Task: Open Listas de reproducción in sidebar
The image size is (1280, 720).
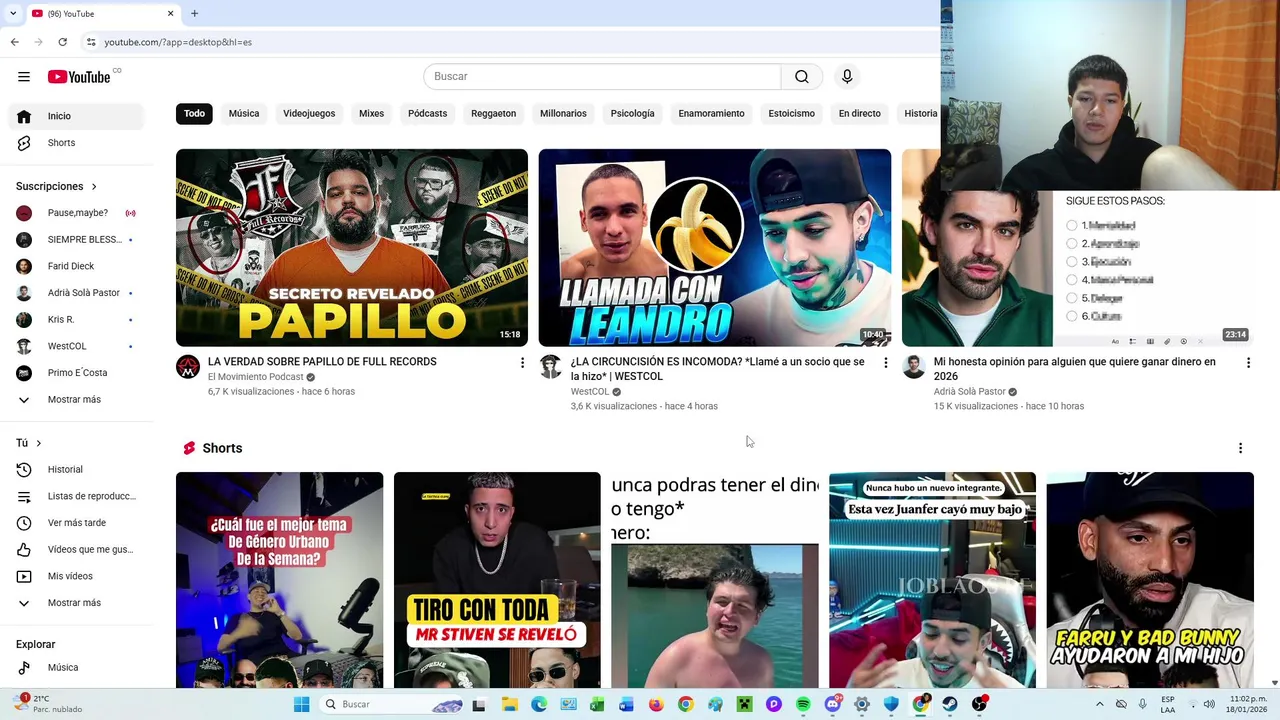Action: click(x=76, y=496)
